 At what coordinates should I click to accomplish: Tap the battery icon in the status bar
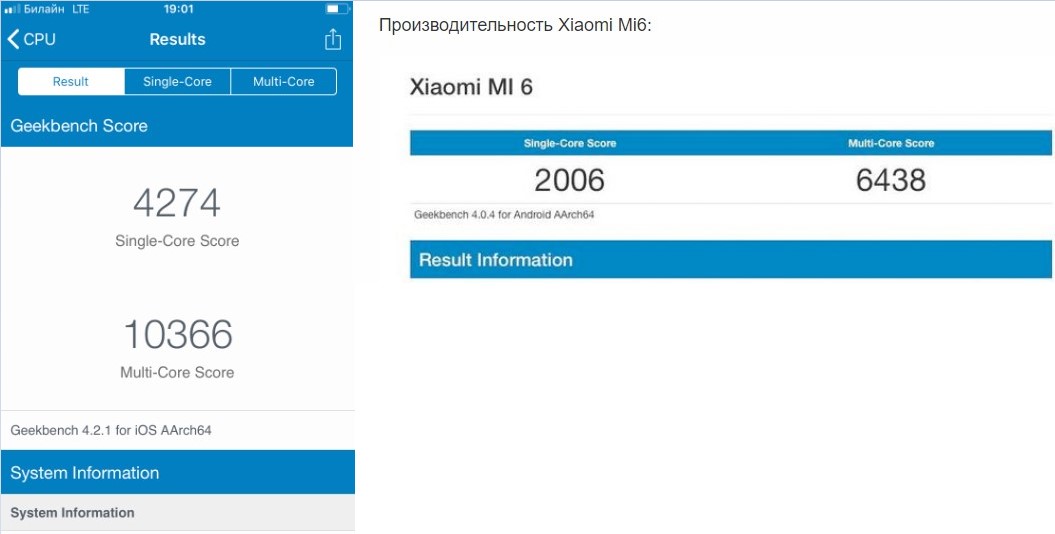coord(338,9)
